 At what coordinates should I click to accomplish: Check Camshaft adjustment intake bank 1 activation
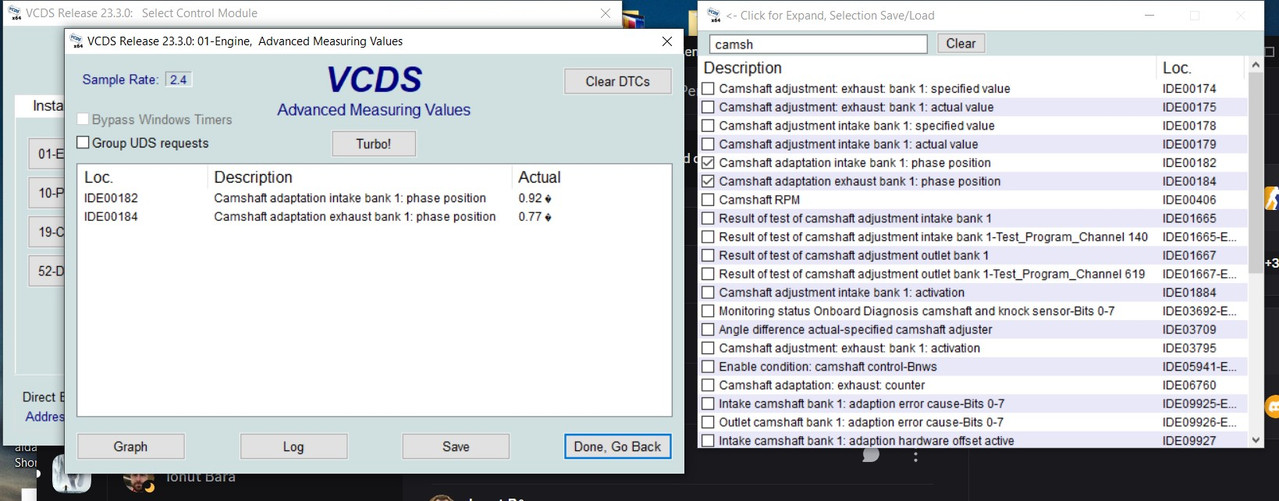pos(708,292)
